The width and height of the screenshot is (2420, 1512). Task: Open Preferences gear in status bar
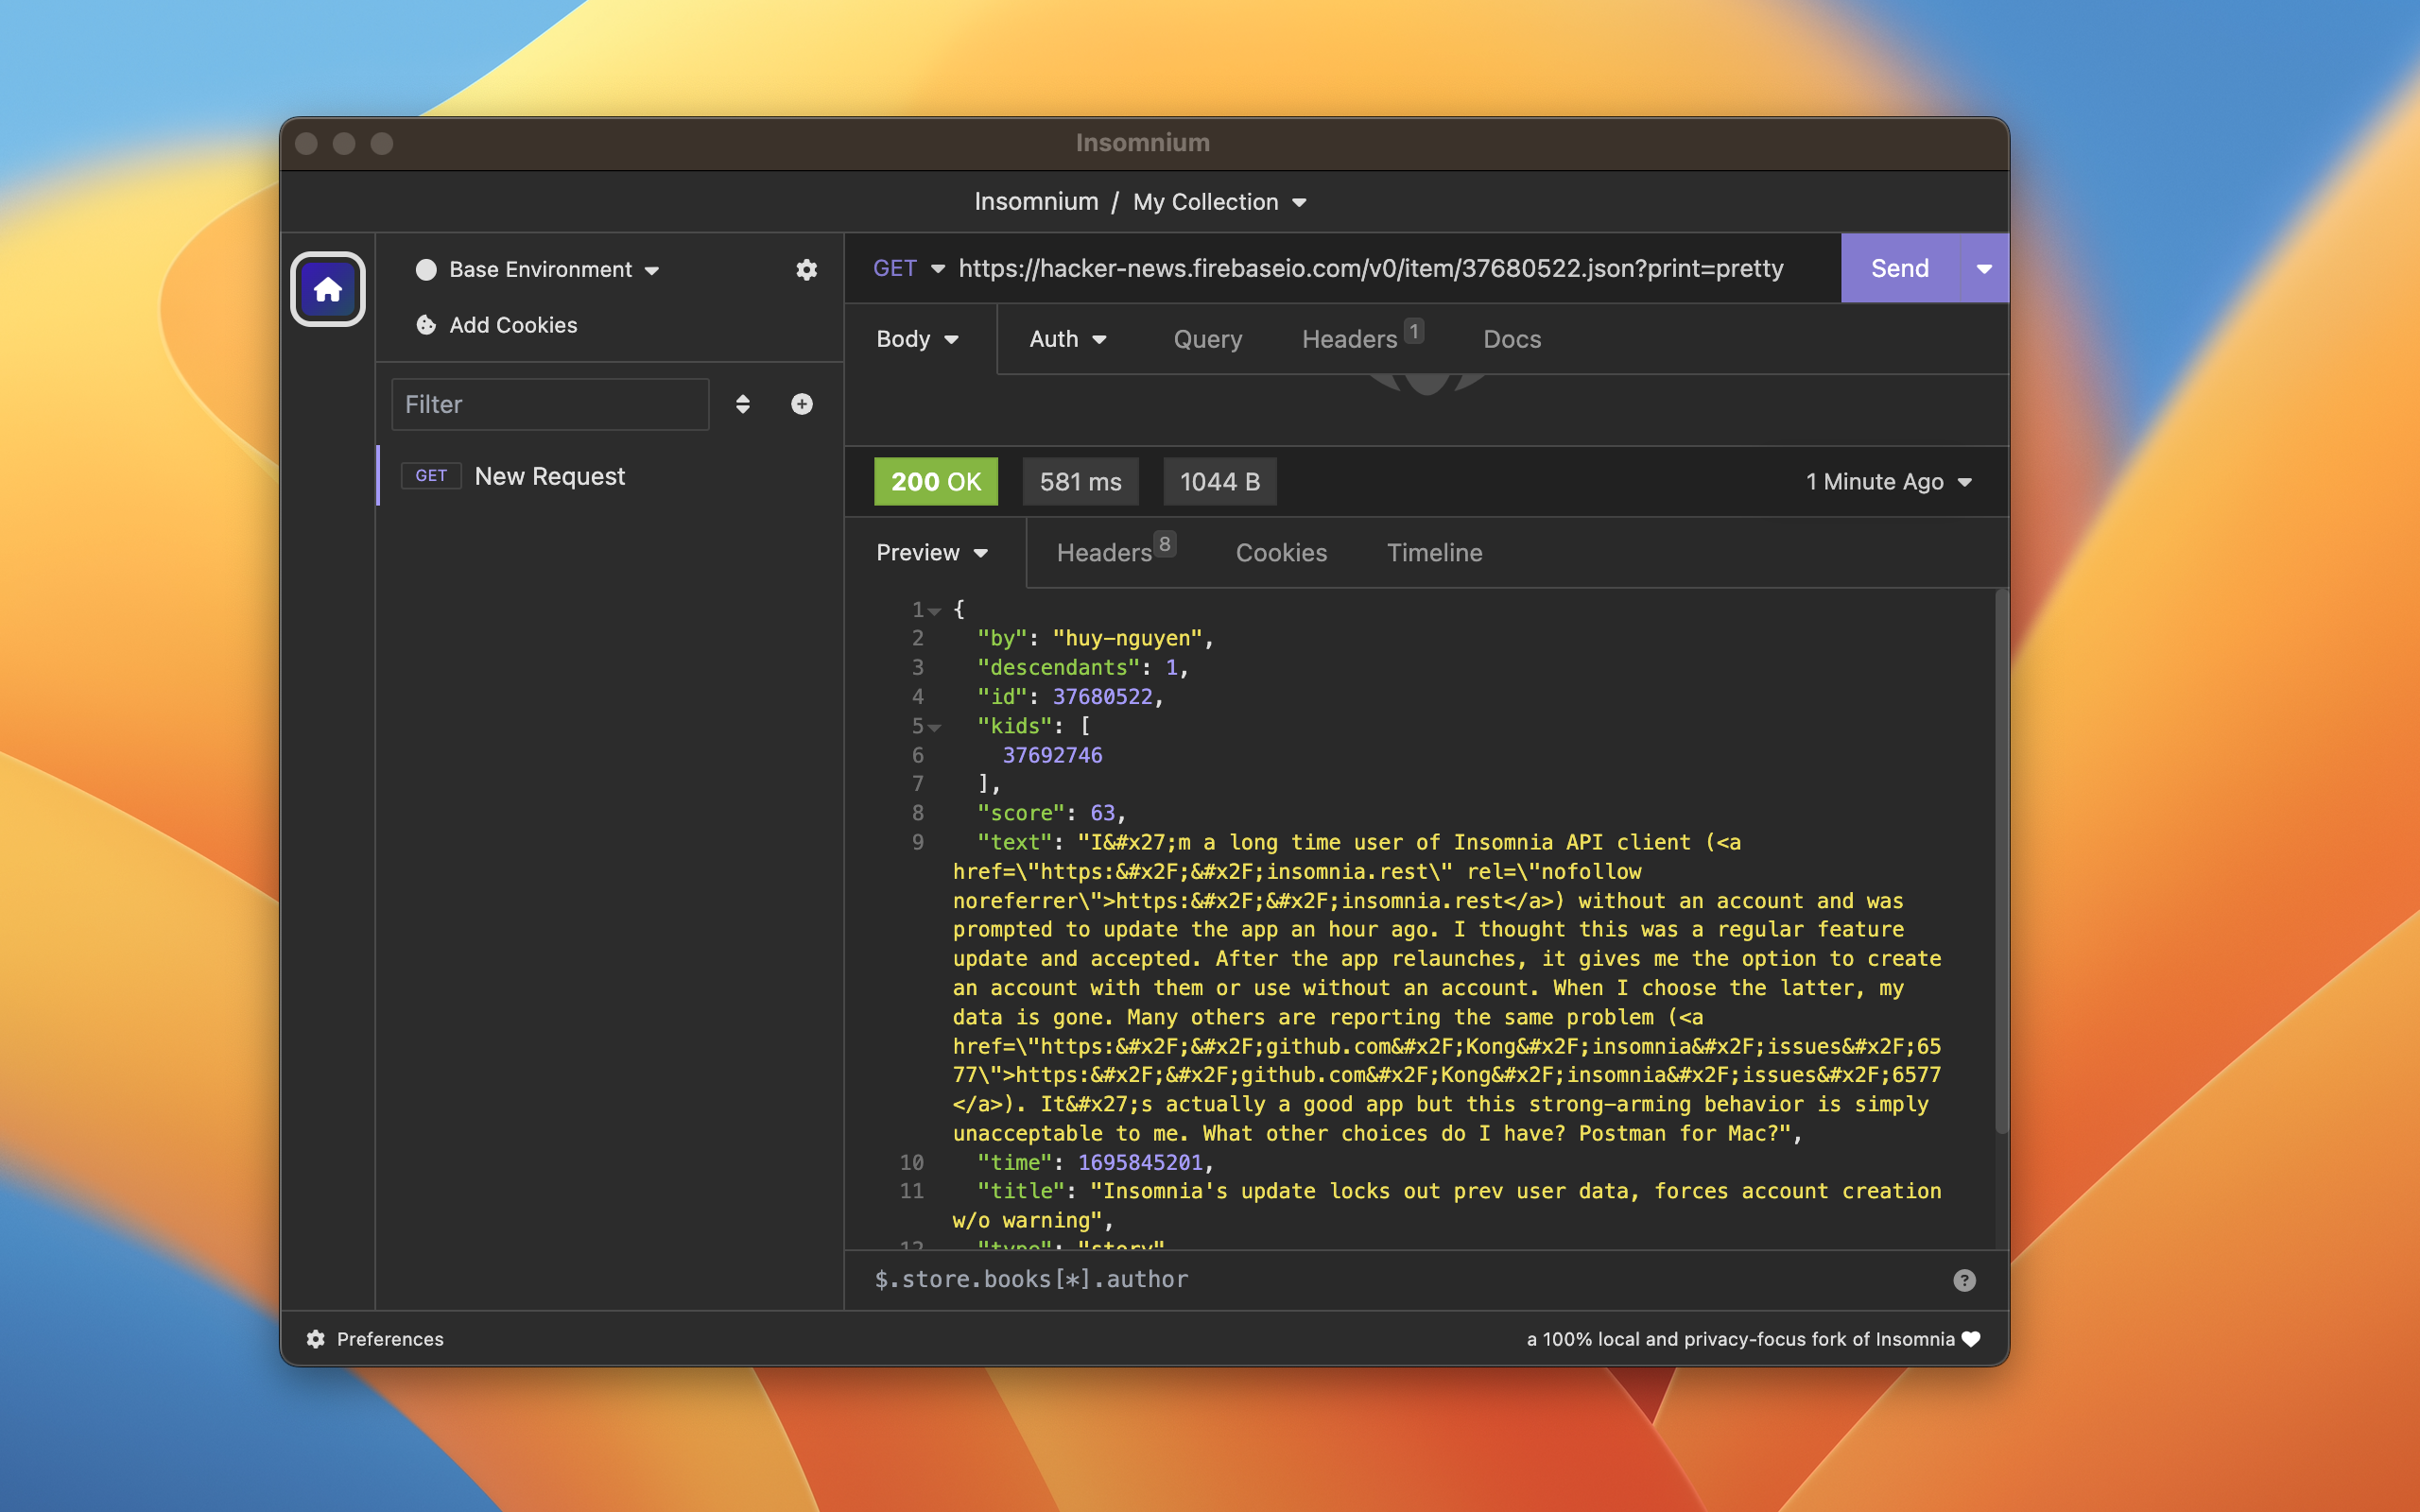[316, 1339]
